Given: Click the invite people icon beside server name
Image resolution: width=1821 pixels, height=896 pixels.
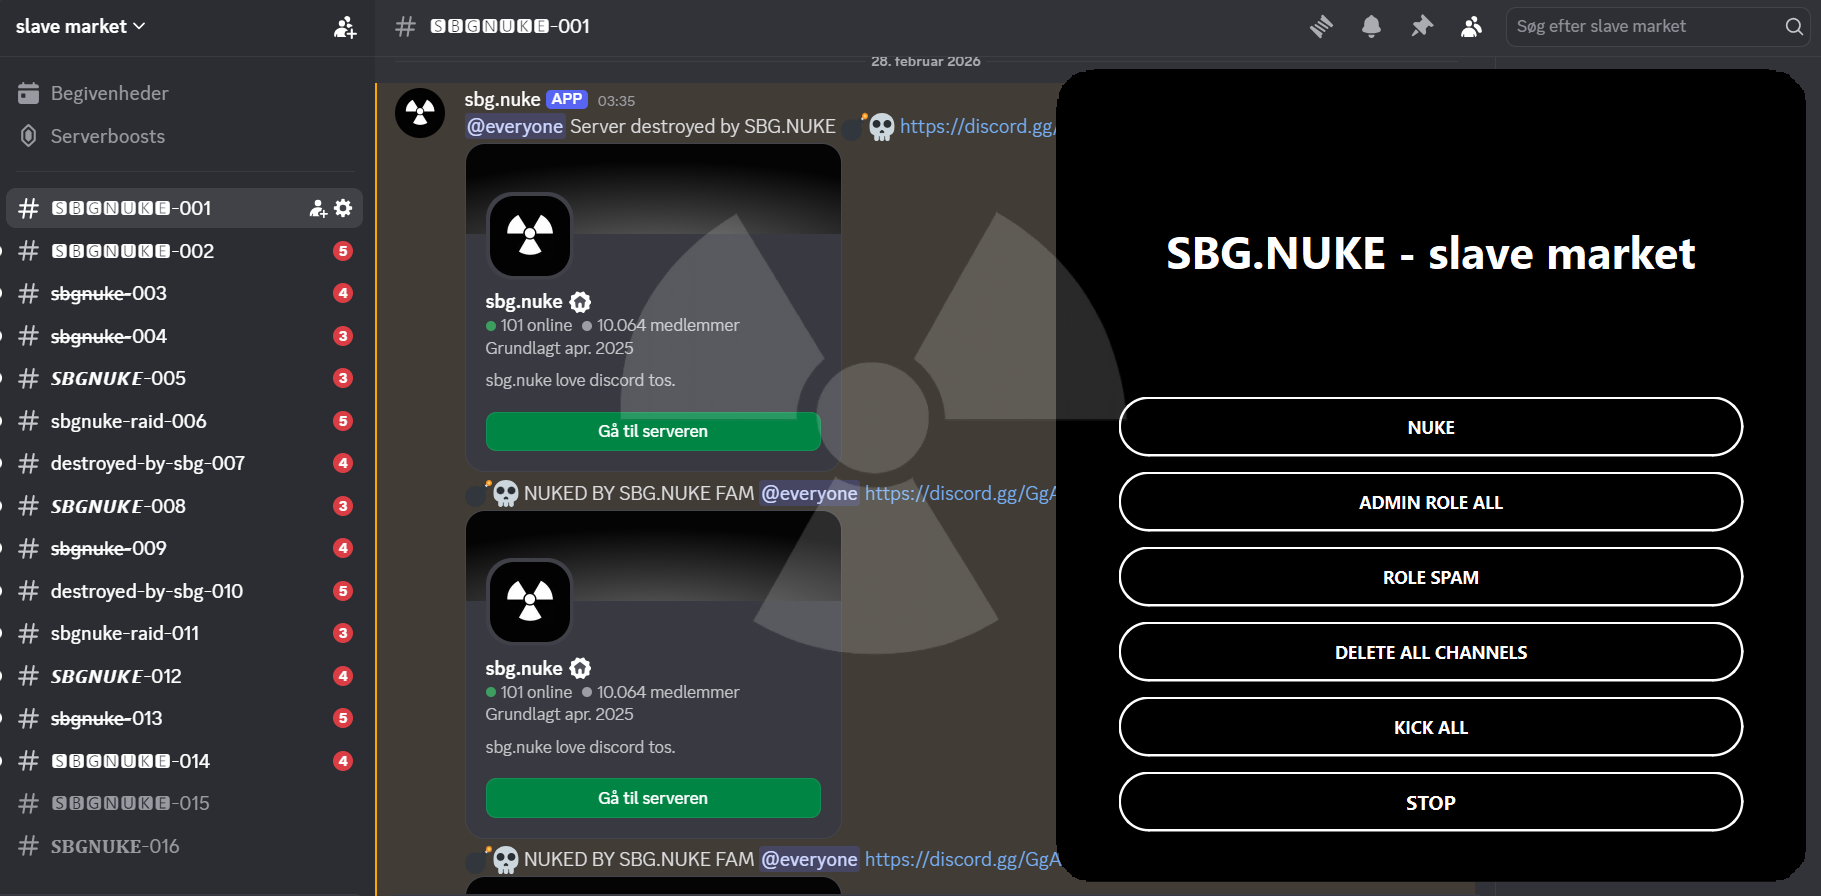Looking at the screenshot, I should point(345,27).
